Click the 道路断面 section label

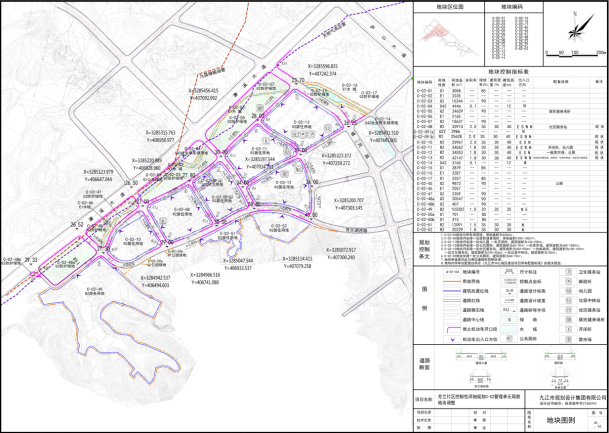click(424, 366)
